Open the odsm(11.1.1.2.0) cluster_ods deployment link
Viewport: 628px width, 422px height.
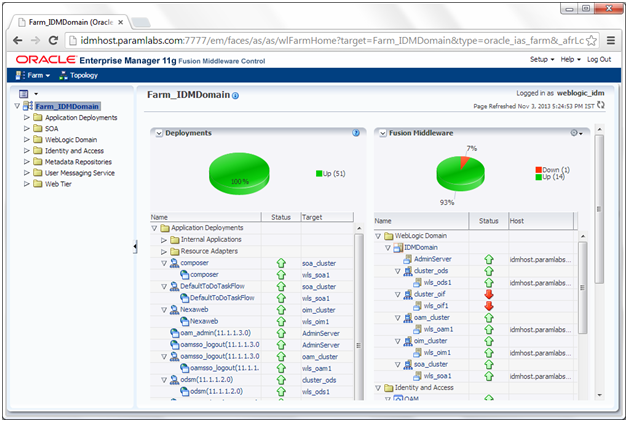[x=206, y=380]
